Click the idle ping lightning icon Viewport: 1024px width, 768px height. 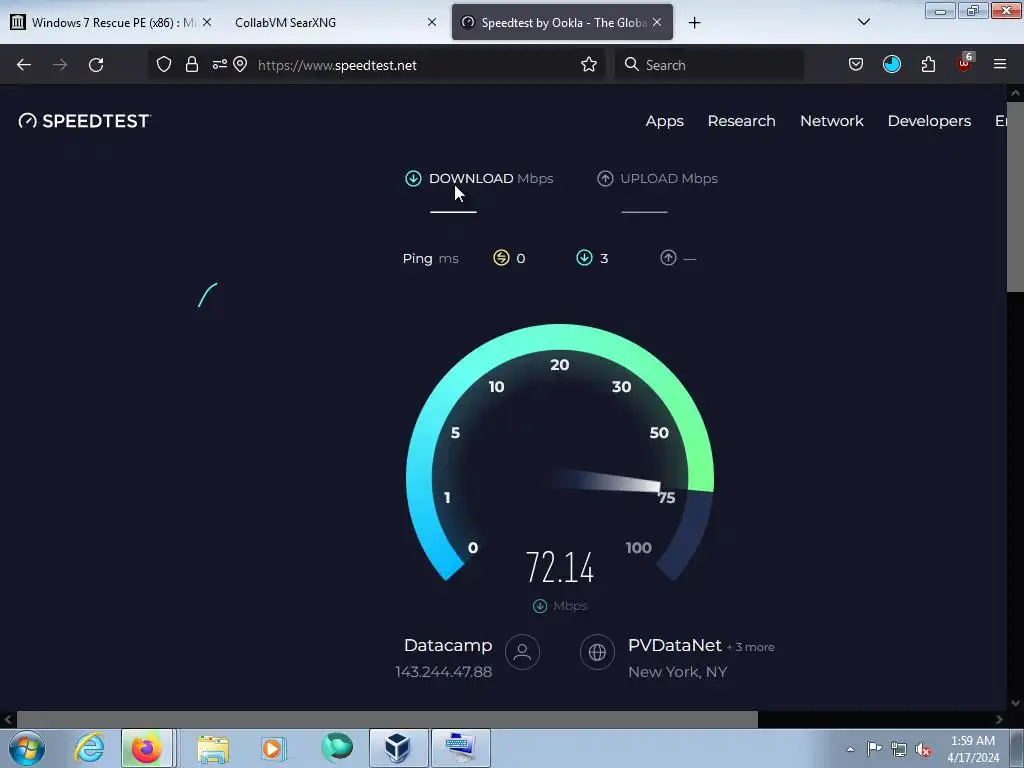[501, 258]
